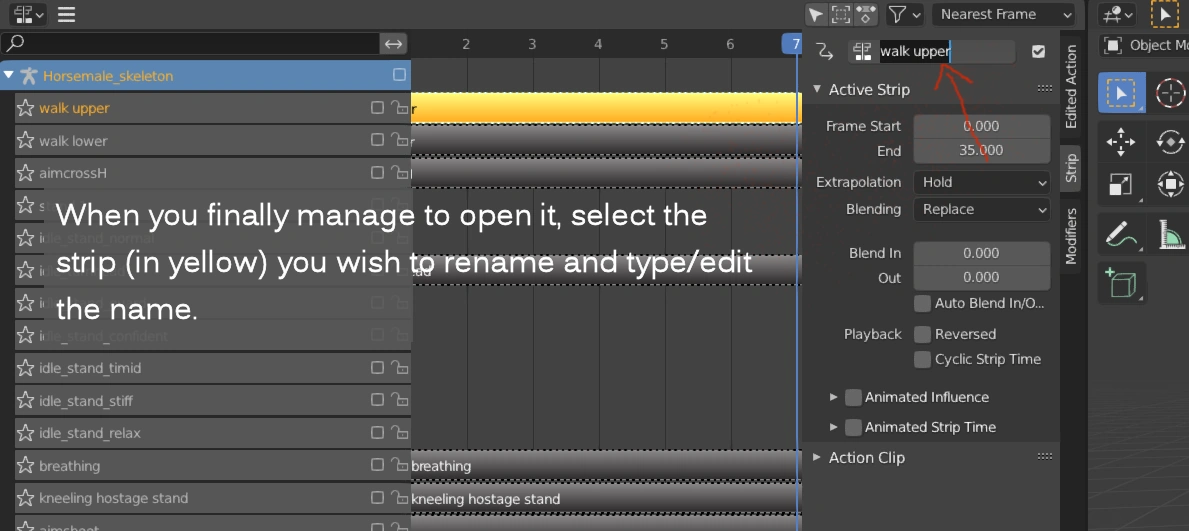Switch to the Modifiers sidebar tab

1071,236
